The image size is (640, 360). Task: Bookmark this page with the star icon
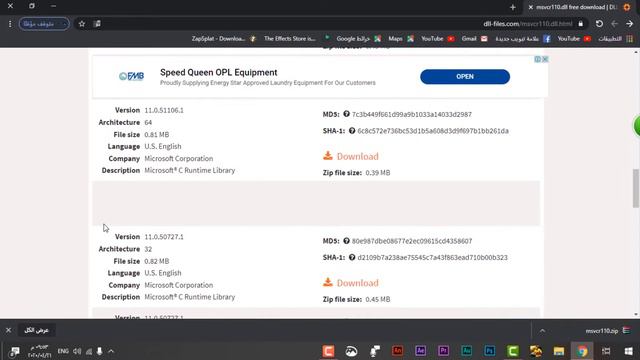click(x=82, y=24)
